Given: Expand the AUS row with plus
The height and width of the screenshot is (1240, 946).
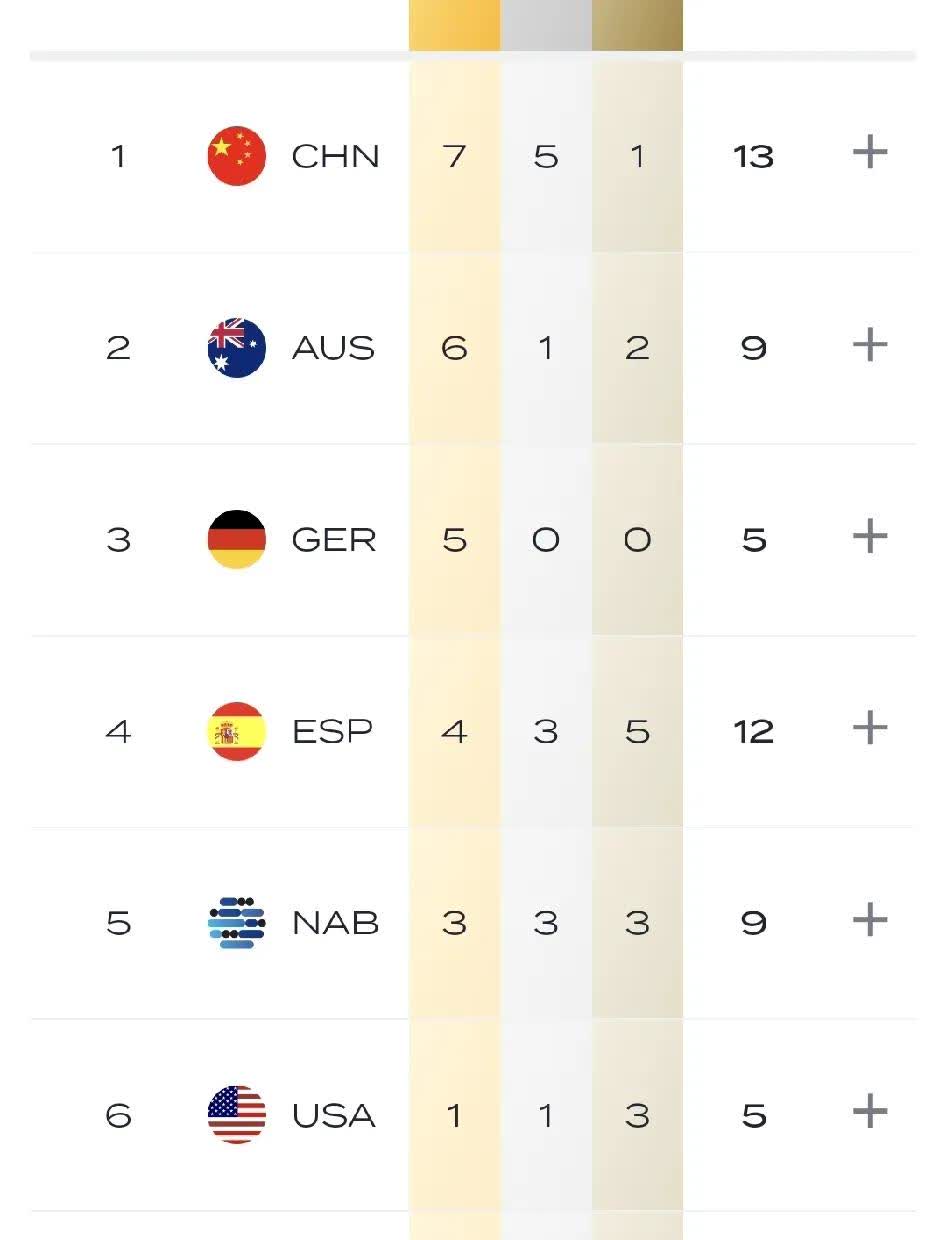Looking at the screenshot, I should (x=870, y=345).
